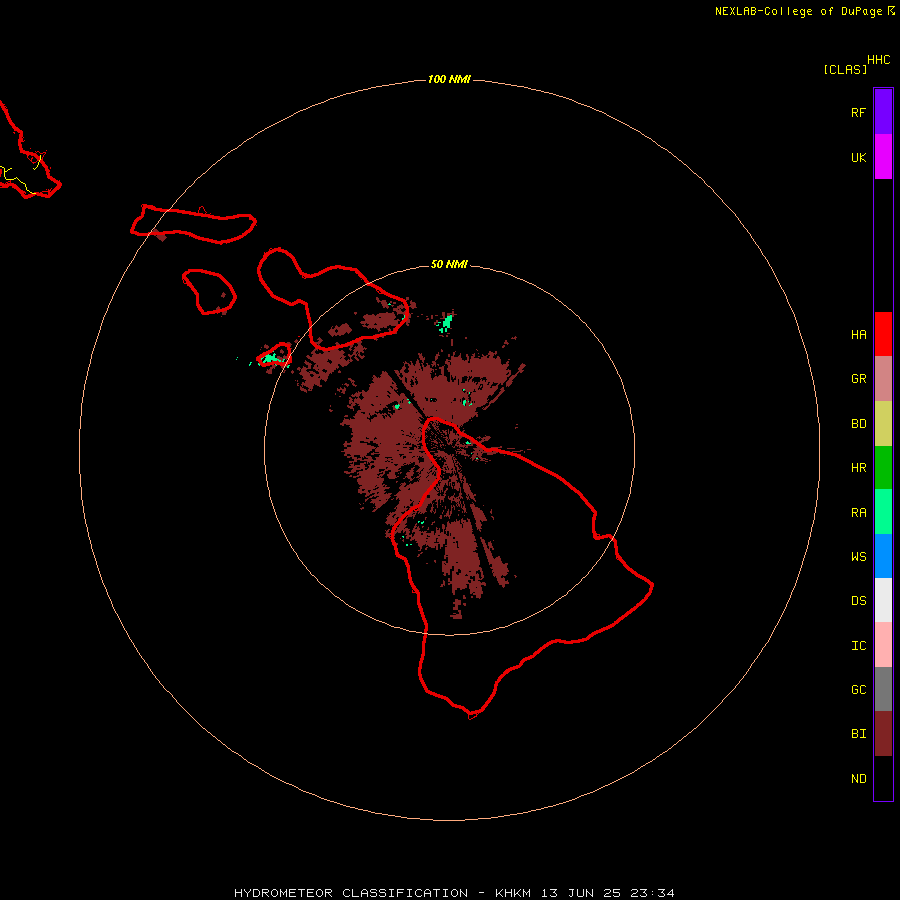The width and height of the screenshot is (900, 900).
Task: Click the 100 NMI range ring label
Action: tap(449, 79)
